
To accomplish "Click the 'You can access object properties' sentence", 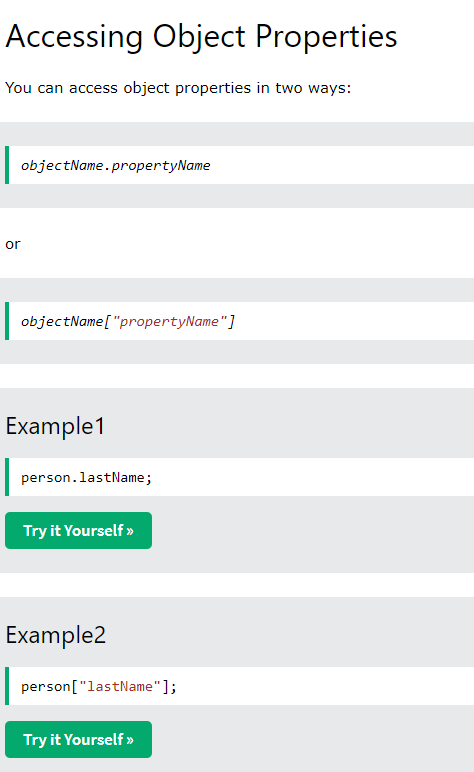I will click(x=178, y=88).
